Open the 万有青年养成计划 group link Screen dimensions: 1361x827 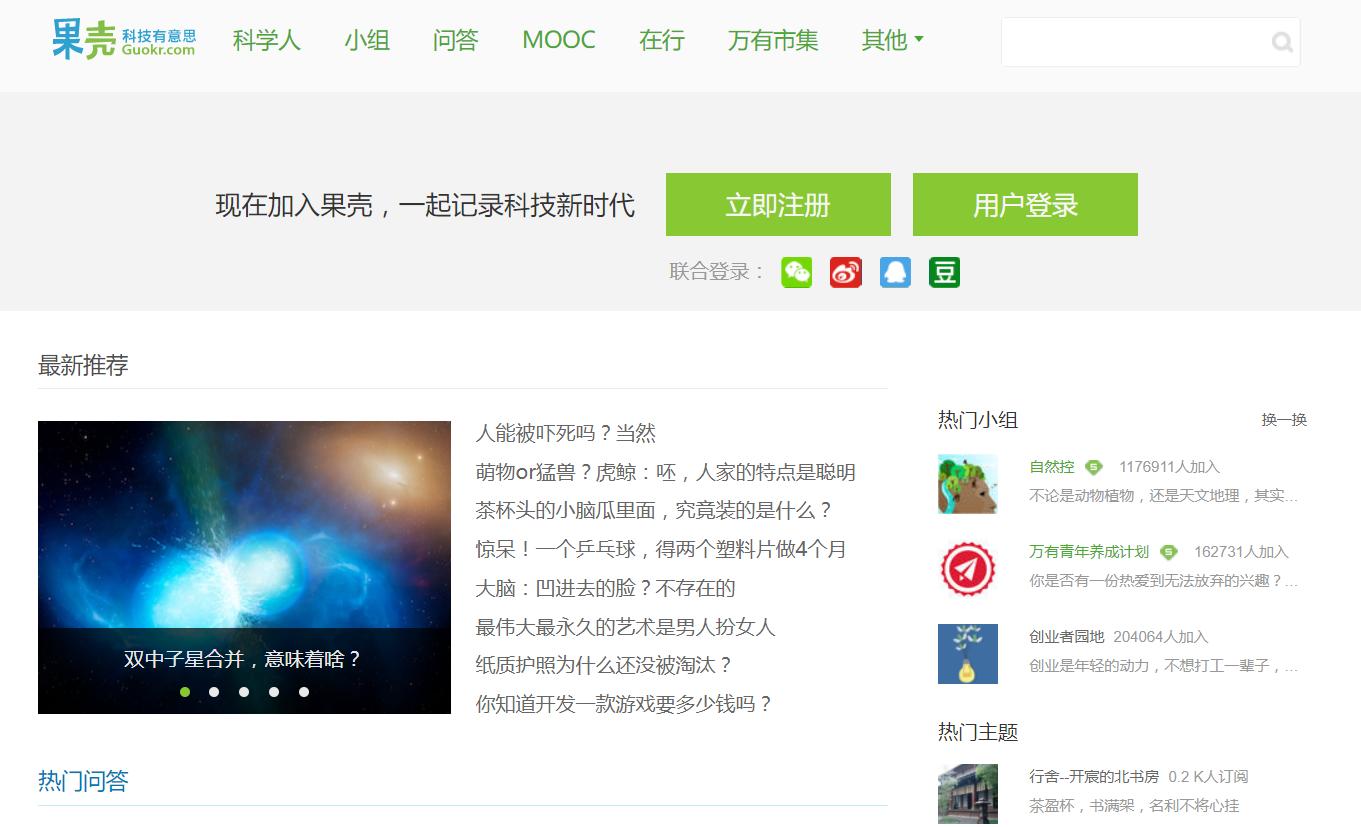1089,552
